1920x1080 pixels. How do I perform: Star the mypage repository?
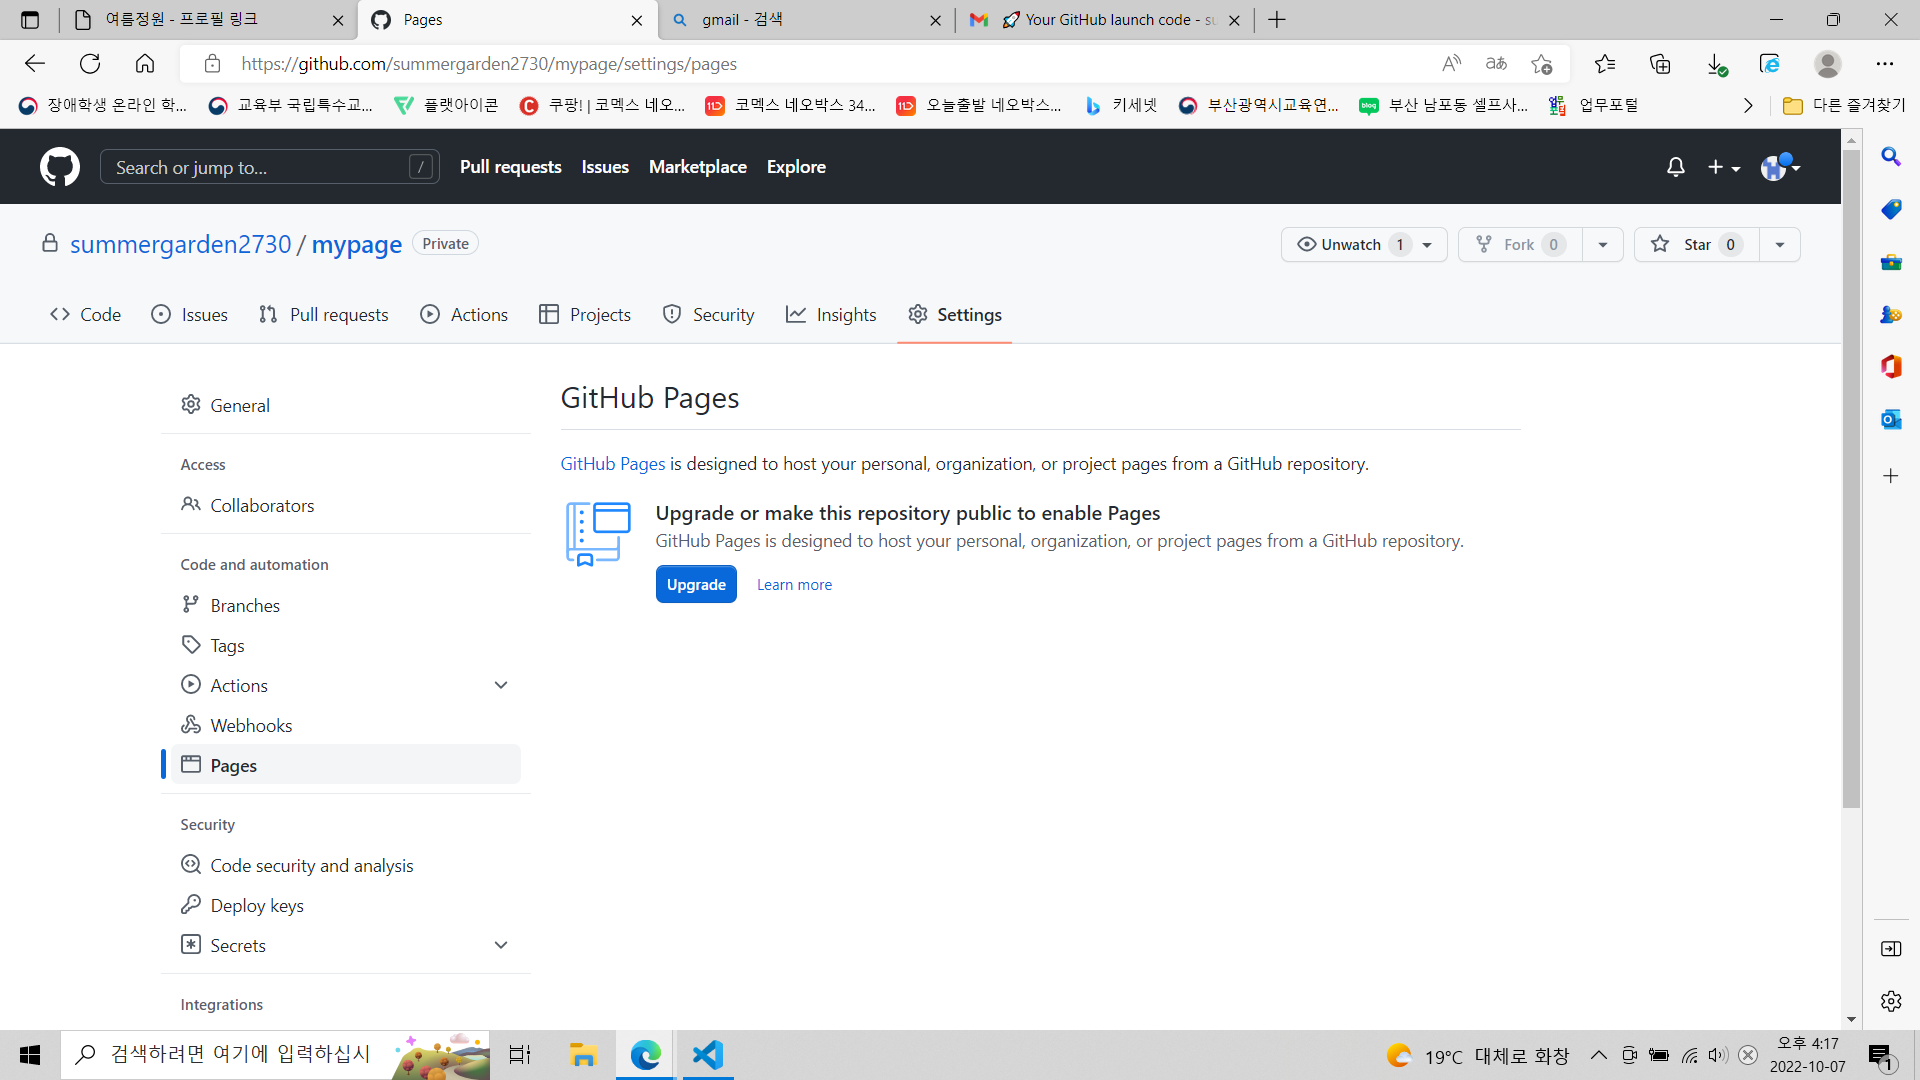pyautogui.click(x=1696, y=245)
